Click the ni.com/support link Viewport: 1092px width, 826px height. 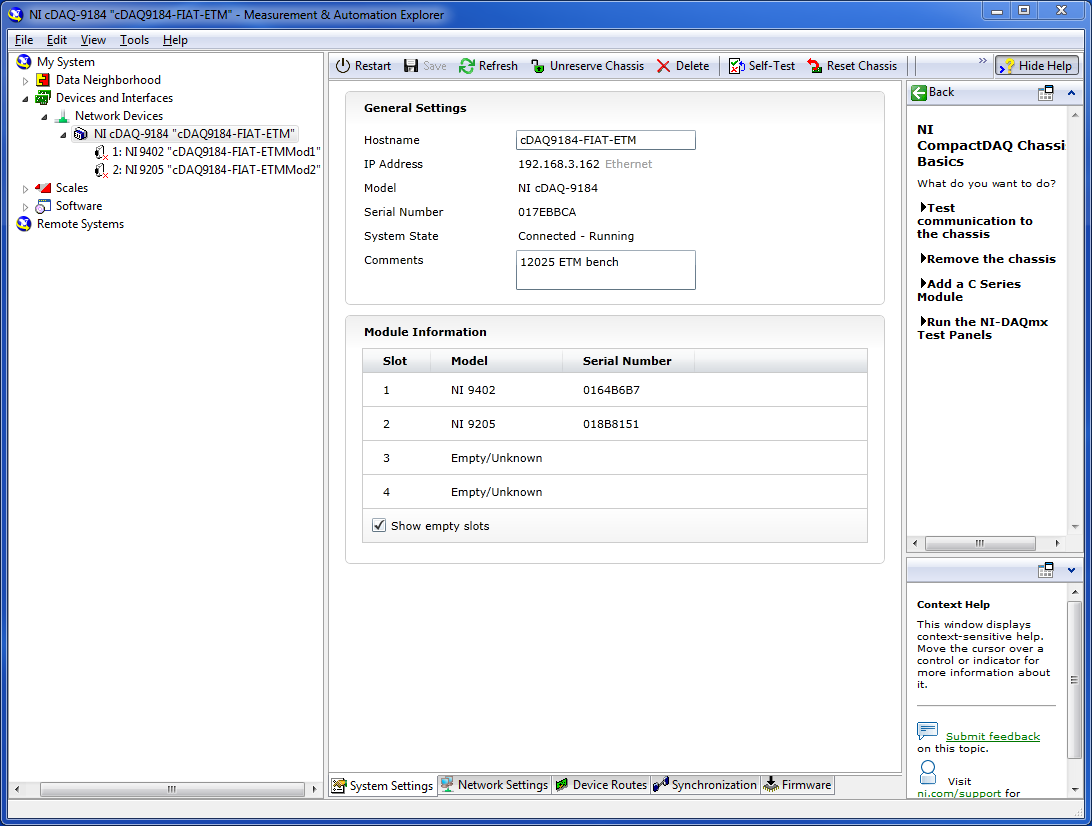[x=959, y=793]
